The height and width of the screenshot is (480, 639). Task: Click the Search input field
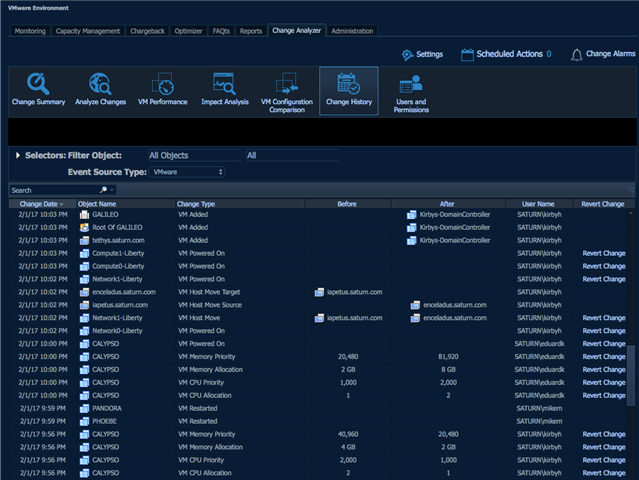pos(55,190)
